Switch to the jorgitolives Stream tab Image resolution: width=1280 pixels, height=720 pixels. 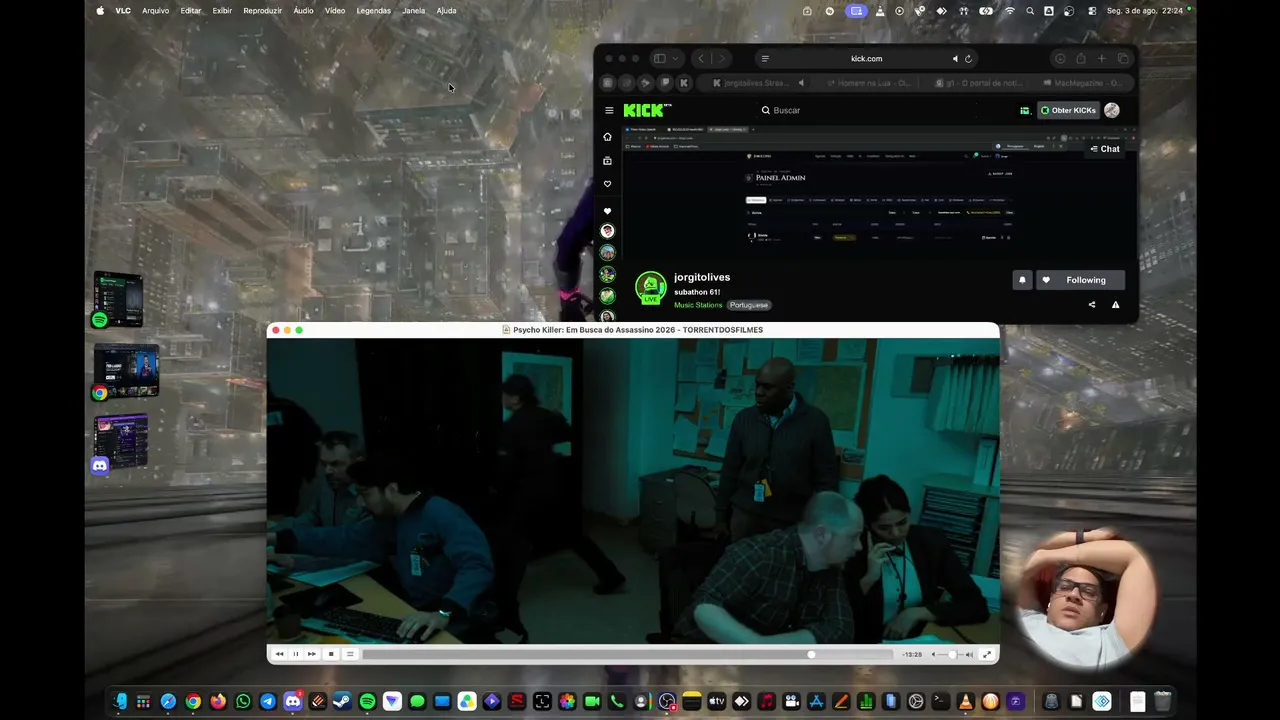coord(759,83)
